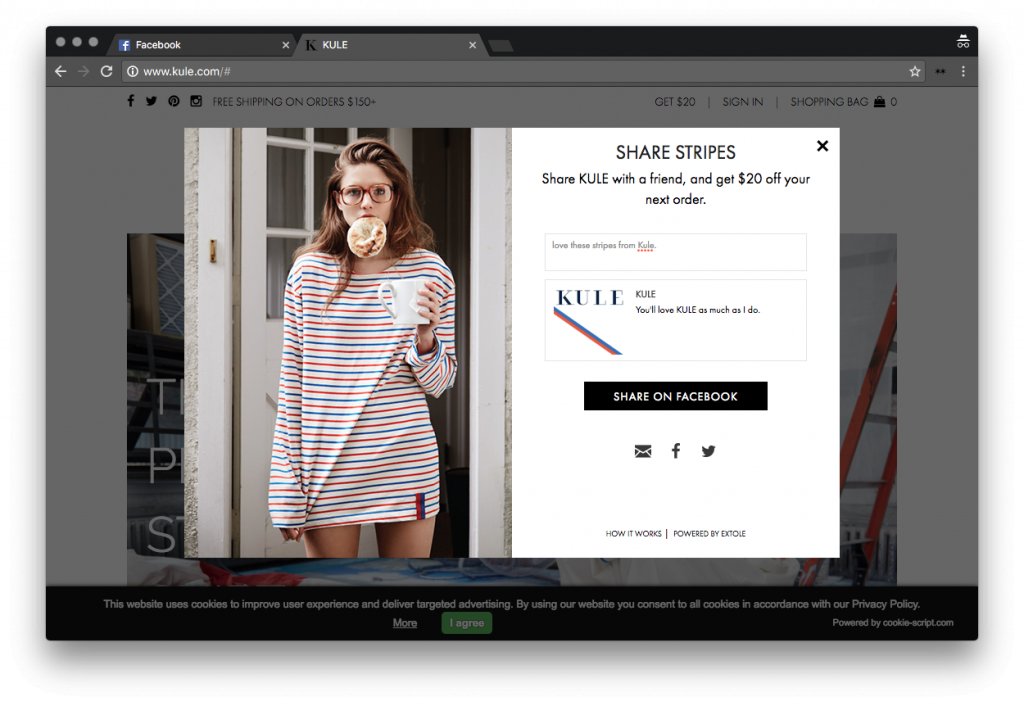Navigate back using the browser back arrow
Image resolution: width=1024 pixels, height=706 pixels.
[x=60, y=71]
